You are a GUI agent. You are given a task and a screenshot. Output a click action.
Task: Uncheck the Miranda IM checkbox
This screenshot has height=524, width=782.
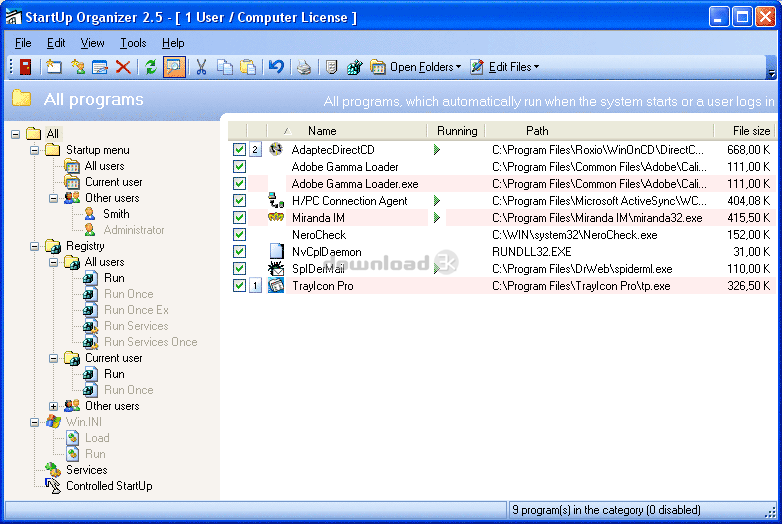(239, 217)
